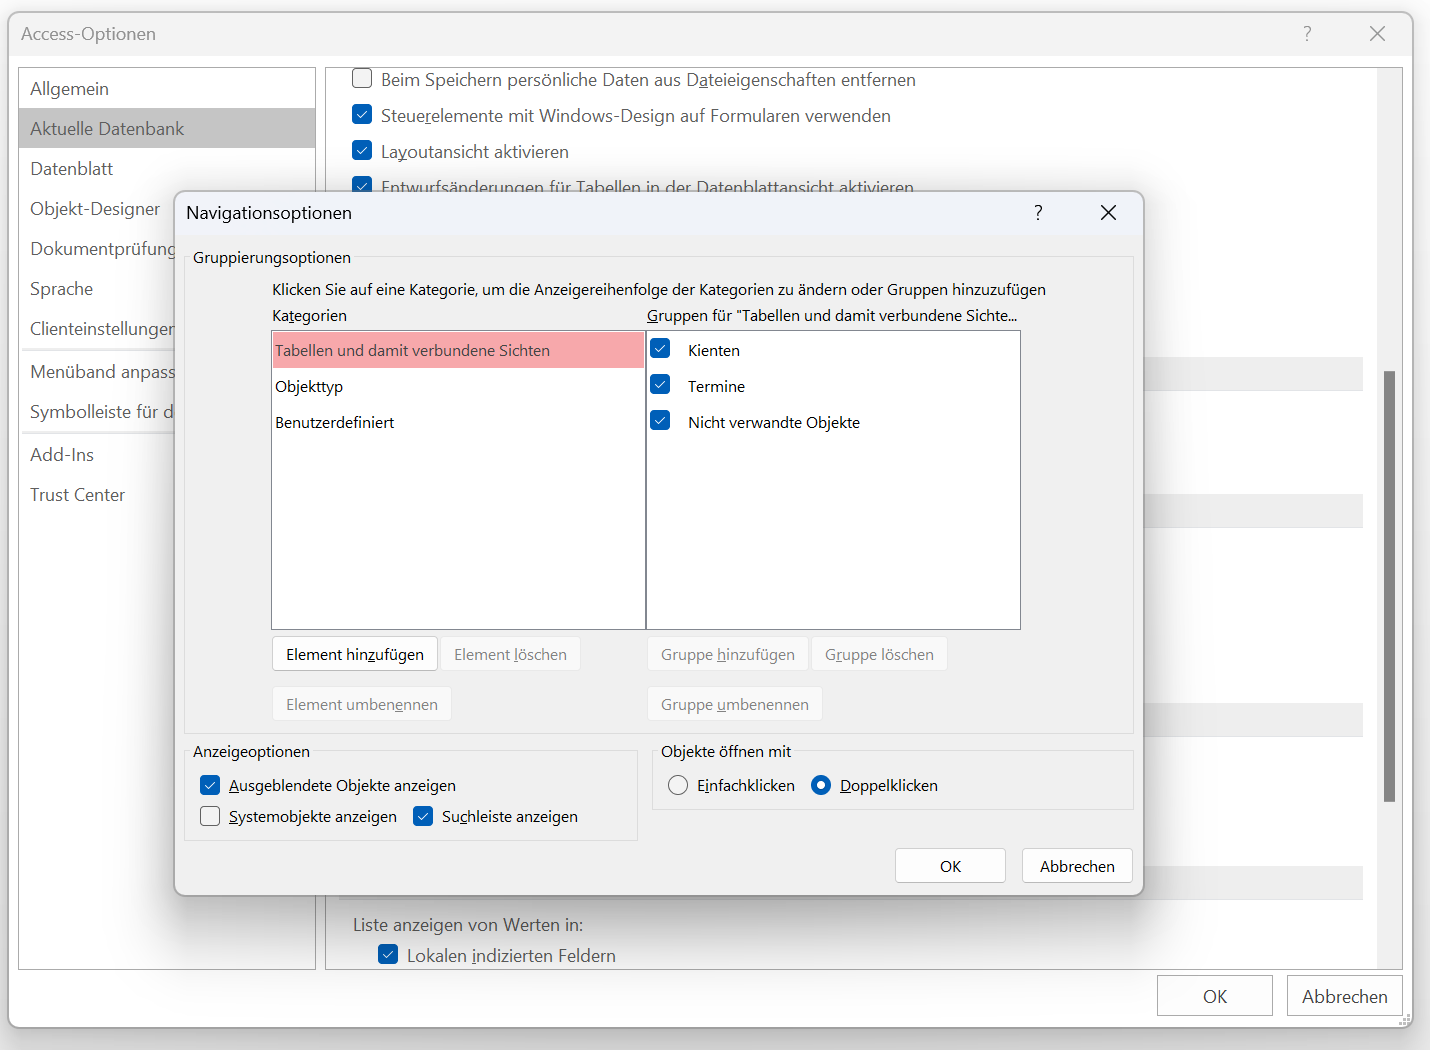The image size is (1430, 1050).
Task: Click Abbrechen in Access-Optionen window
Action: [x=1345, y=996]
